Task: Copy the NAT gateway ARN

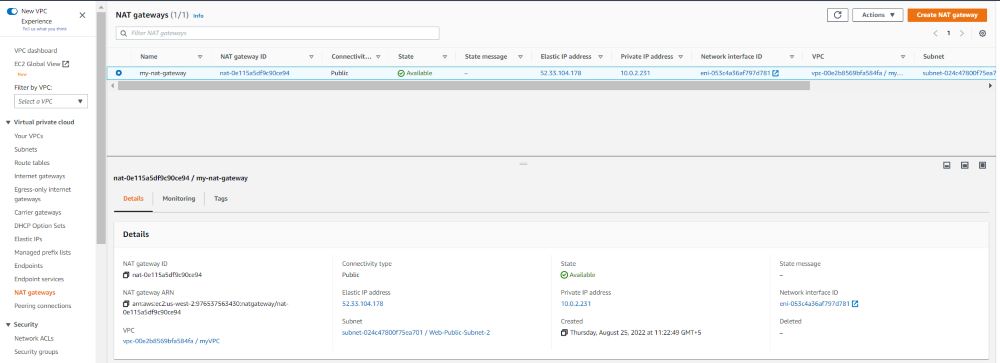Action: 126,304
